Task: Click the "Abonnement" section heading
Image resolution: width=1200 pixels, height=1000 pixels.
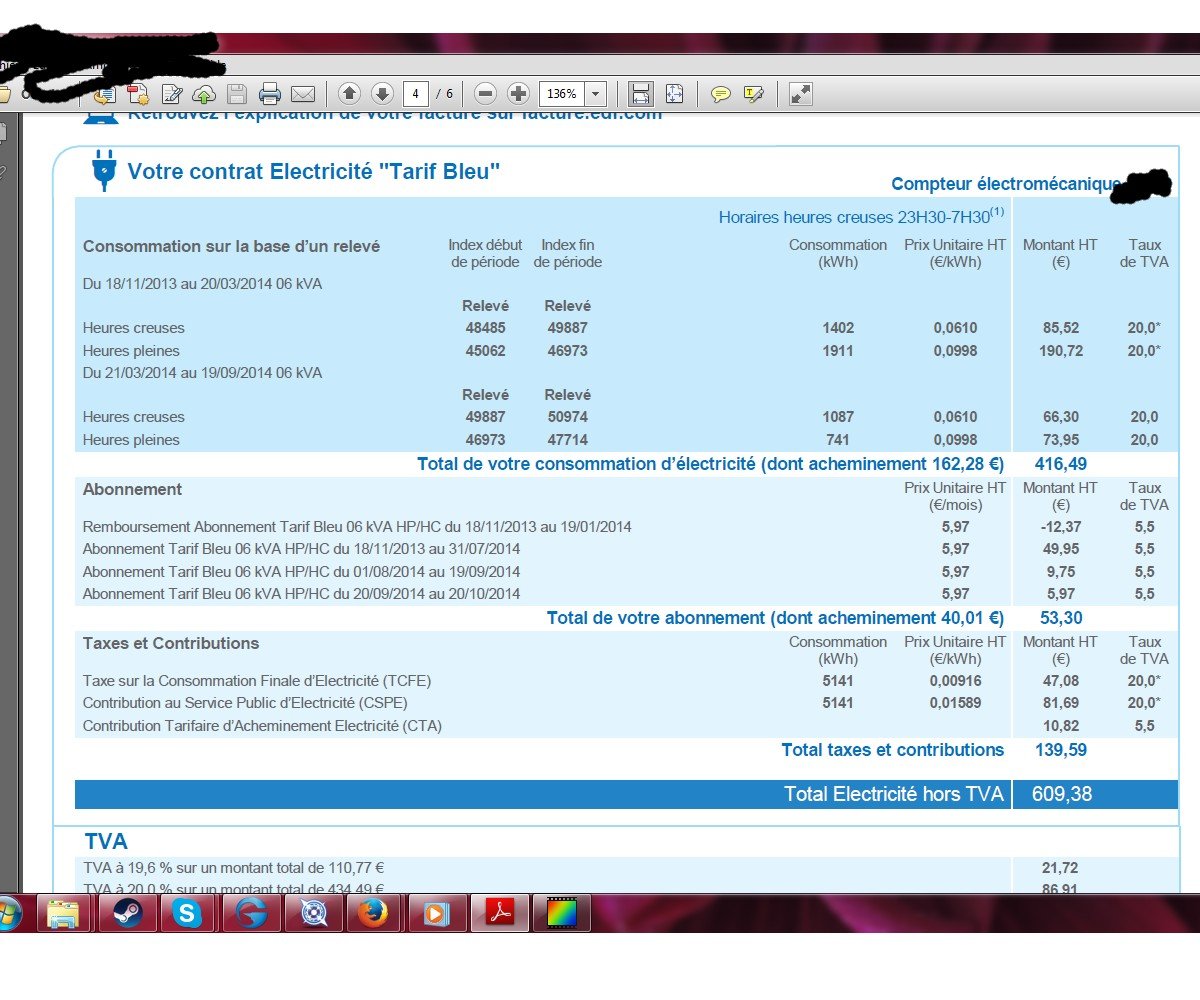Action: pos(132,490)
